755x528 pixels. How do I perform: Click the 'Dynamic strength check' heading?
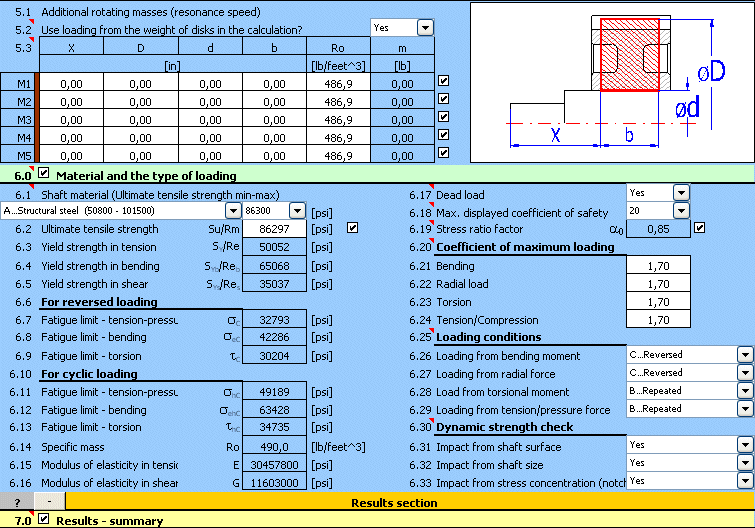click(504, 427)
